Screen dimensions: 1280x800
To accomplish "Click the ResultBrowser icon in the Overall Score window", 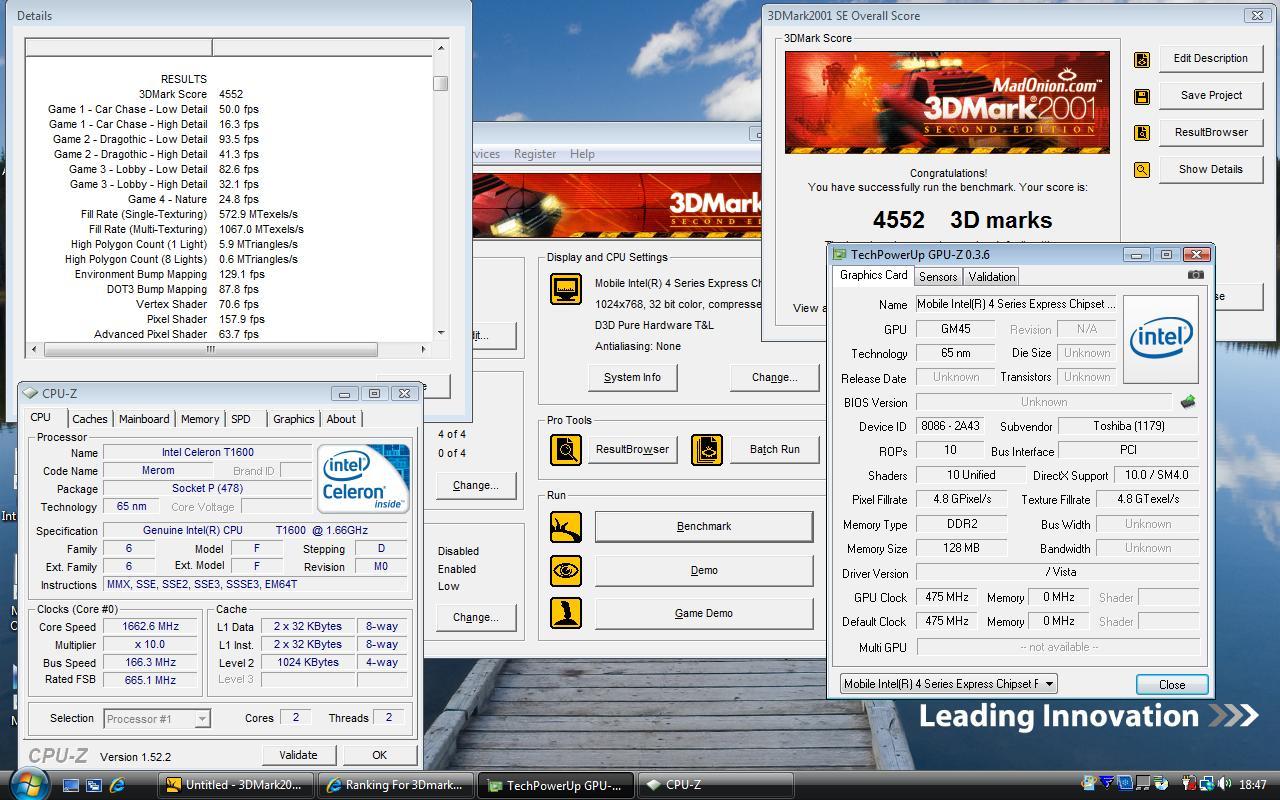I will coord(1141,133).
